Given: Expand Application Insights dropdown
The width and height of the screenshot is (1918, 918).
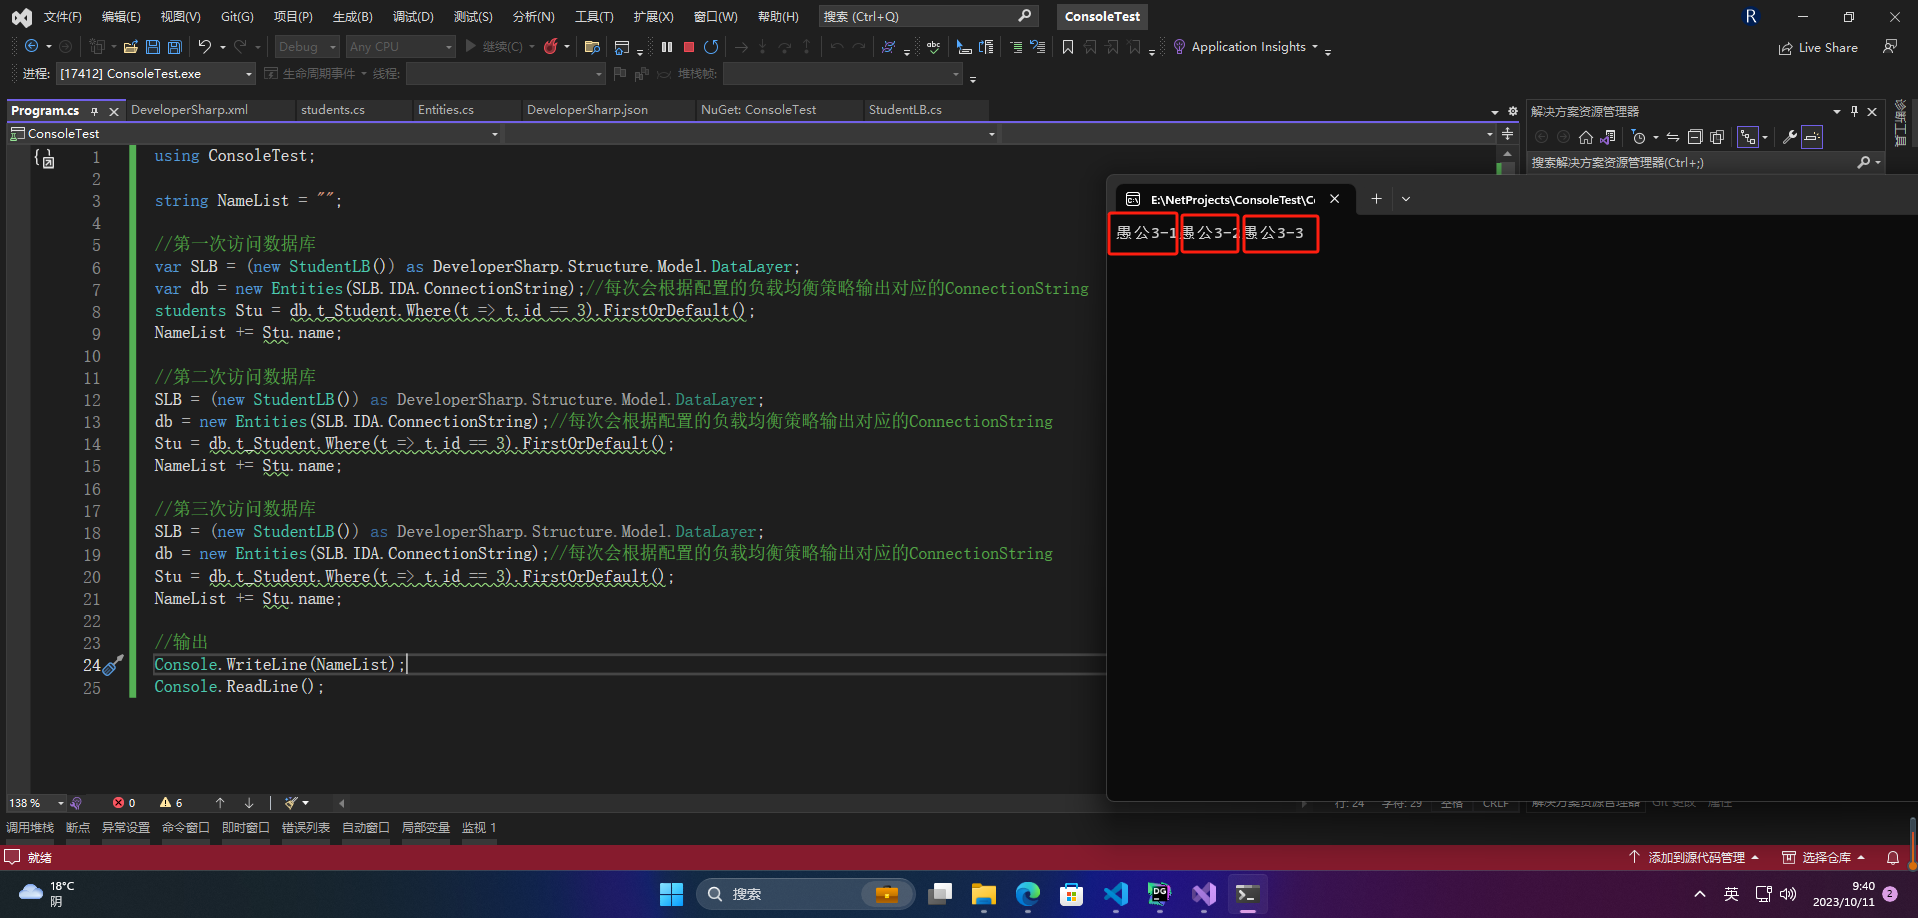Looking at the screenshot, I should (1315, 47).
